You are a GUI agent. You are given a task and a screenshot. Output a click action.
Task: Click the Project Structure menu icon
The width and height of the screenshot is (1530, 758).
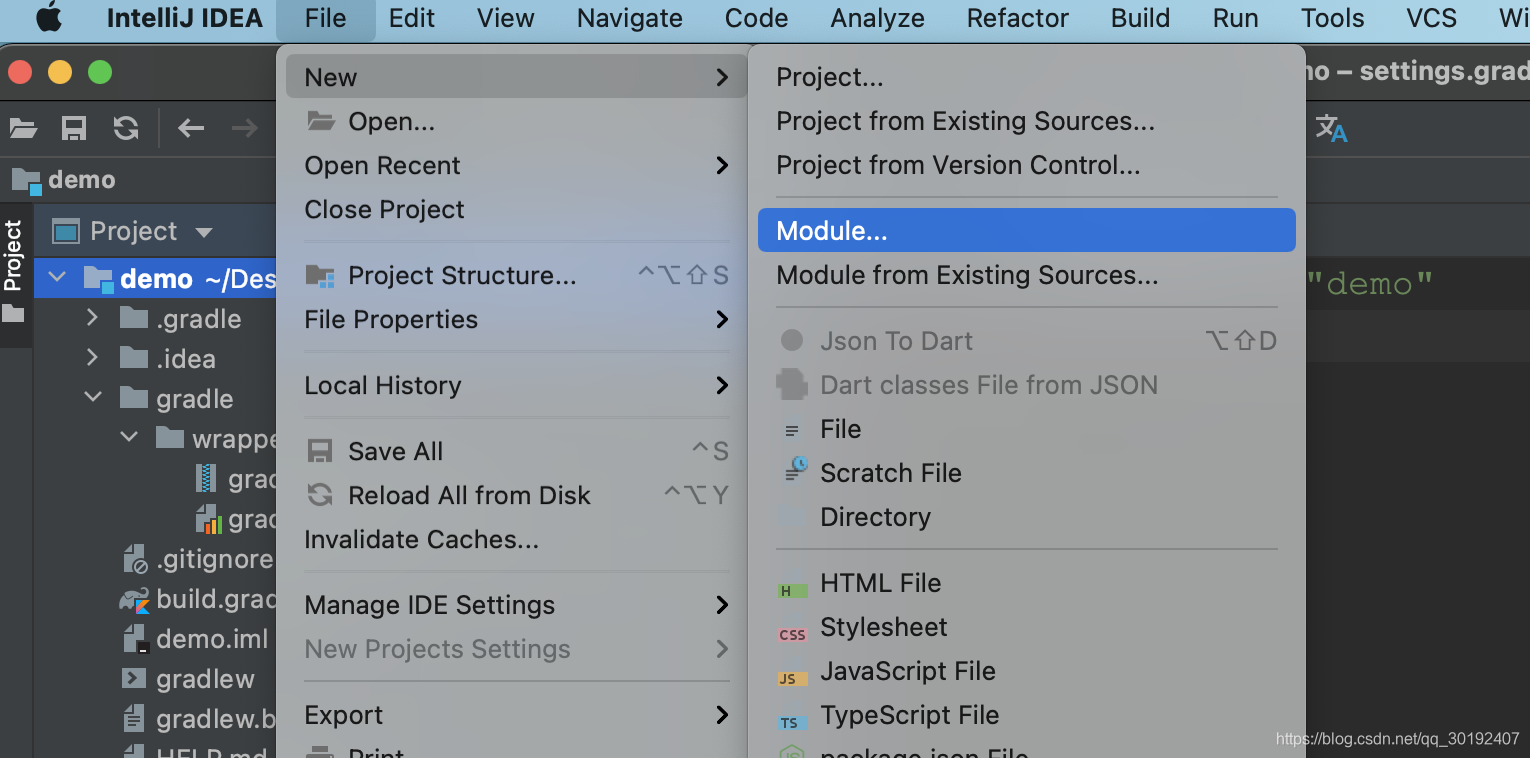[x=320, y=276]
